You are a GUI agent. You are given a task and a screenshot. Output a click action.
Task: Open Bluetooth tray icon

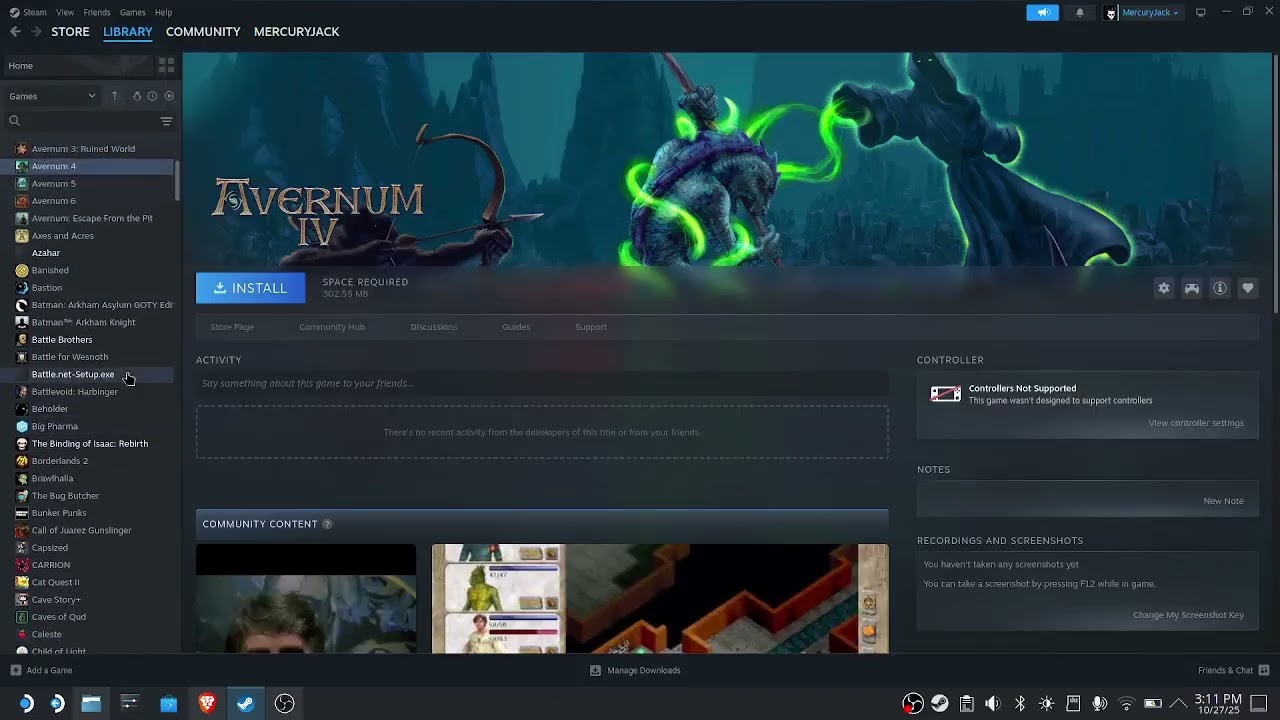[x=1020, y=703]
